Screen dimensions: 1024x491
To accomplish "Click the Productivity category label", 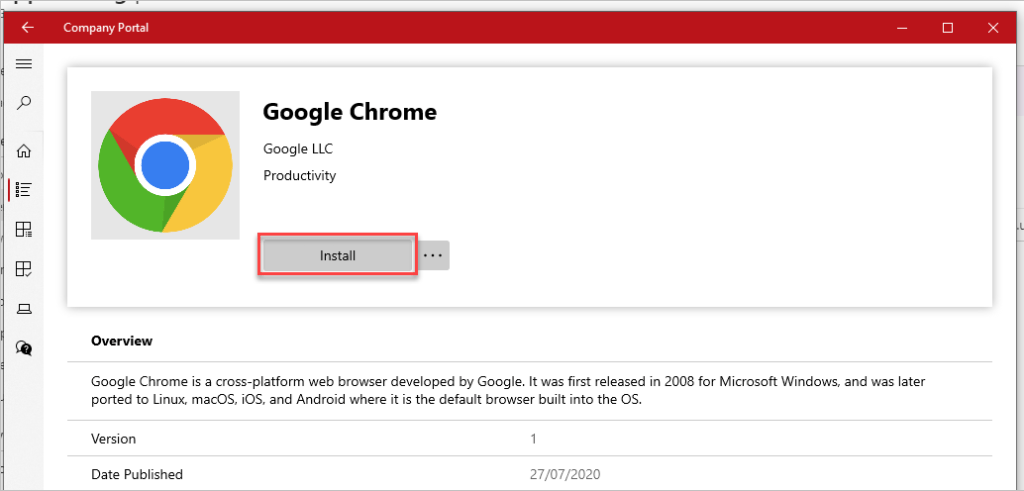I will point(300,175).
